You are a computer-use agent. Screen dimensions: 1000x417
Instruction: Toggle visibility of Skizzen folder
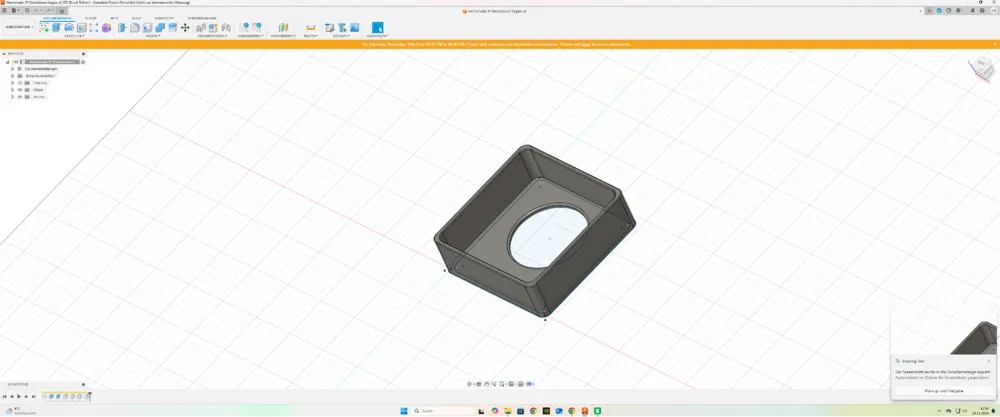[x=20, y=97]
